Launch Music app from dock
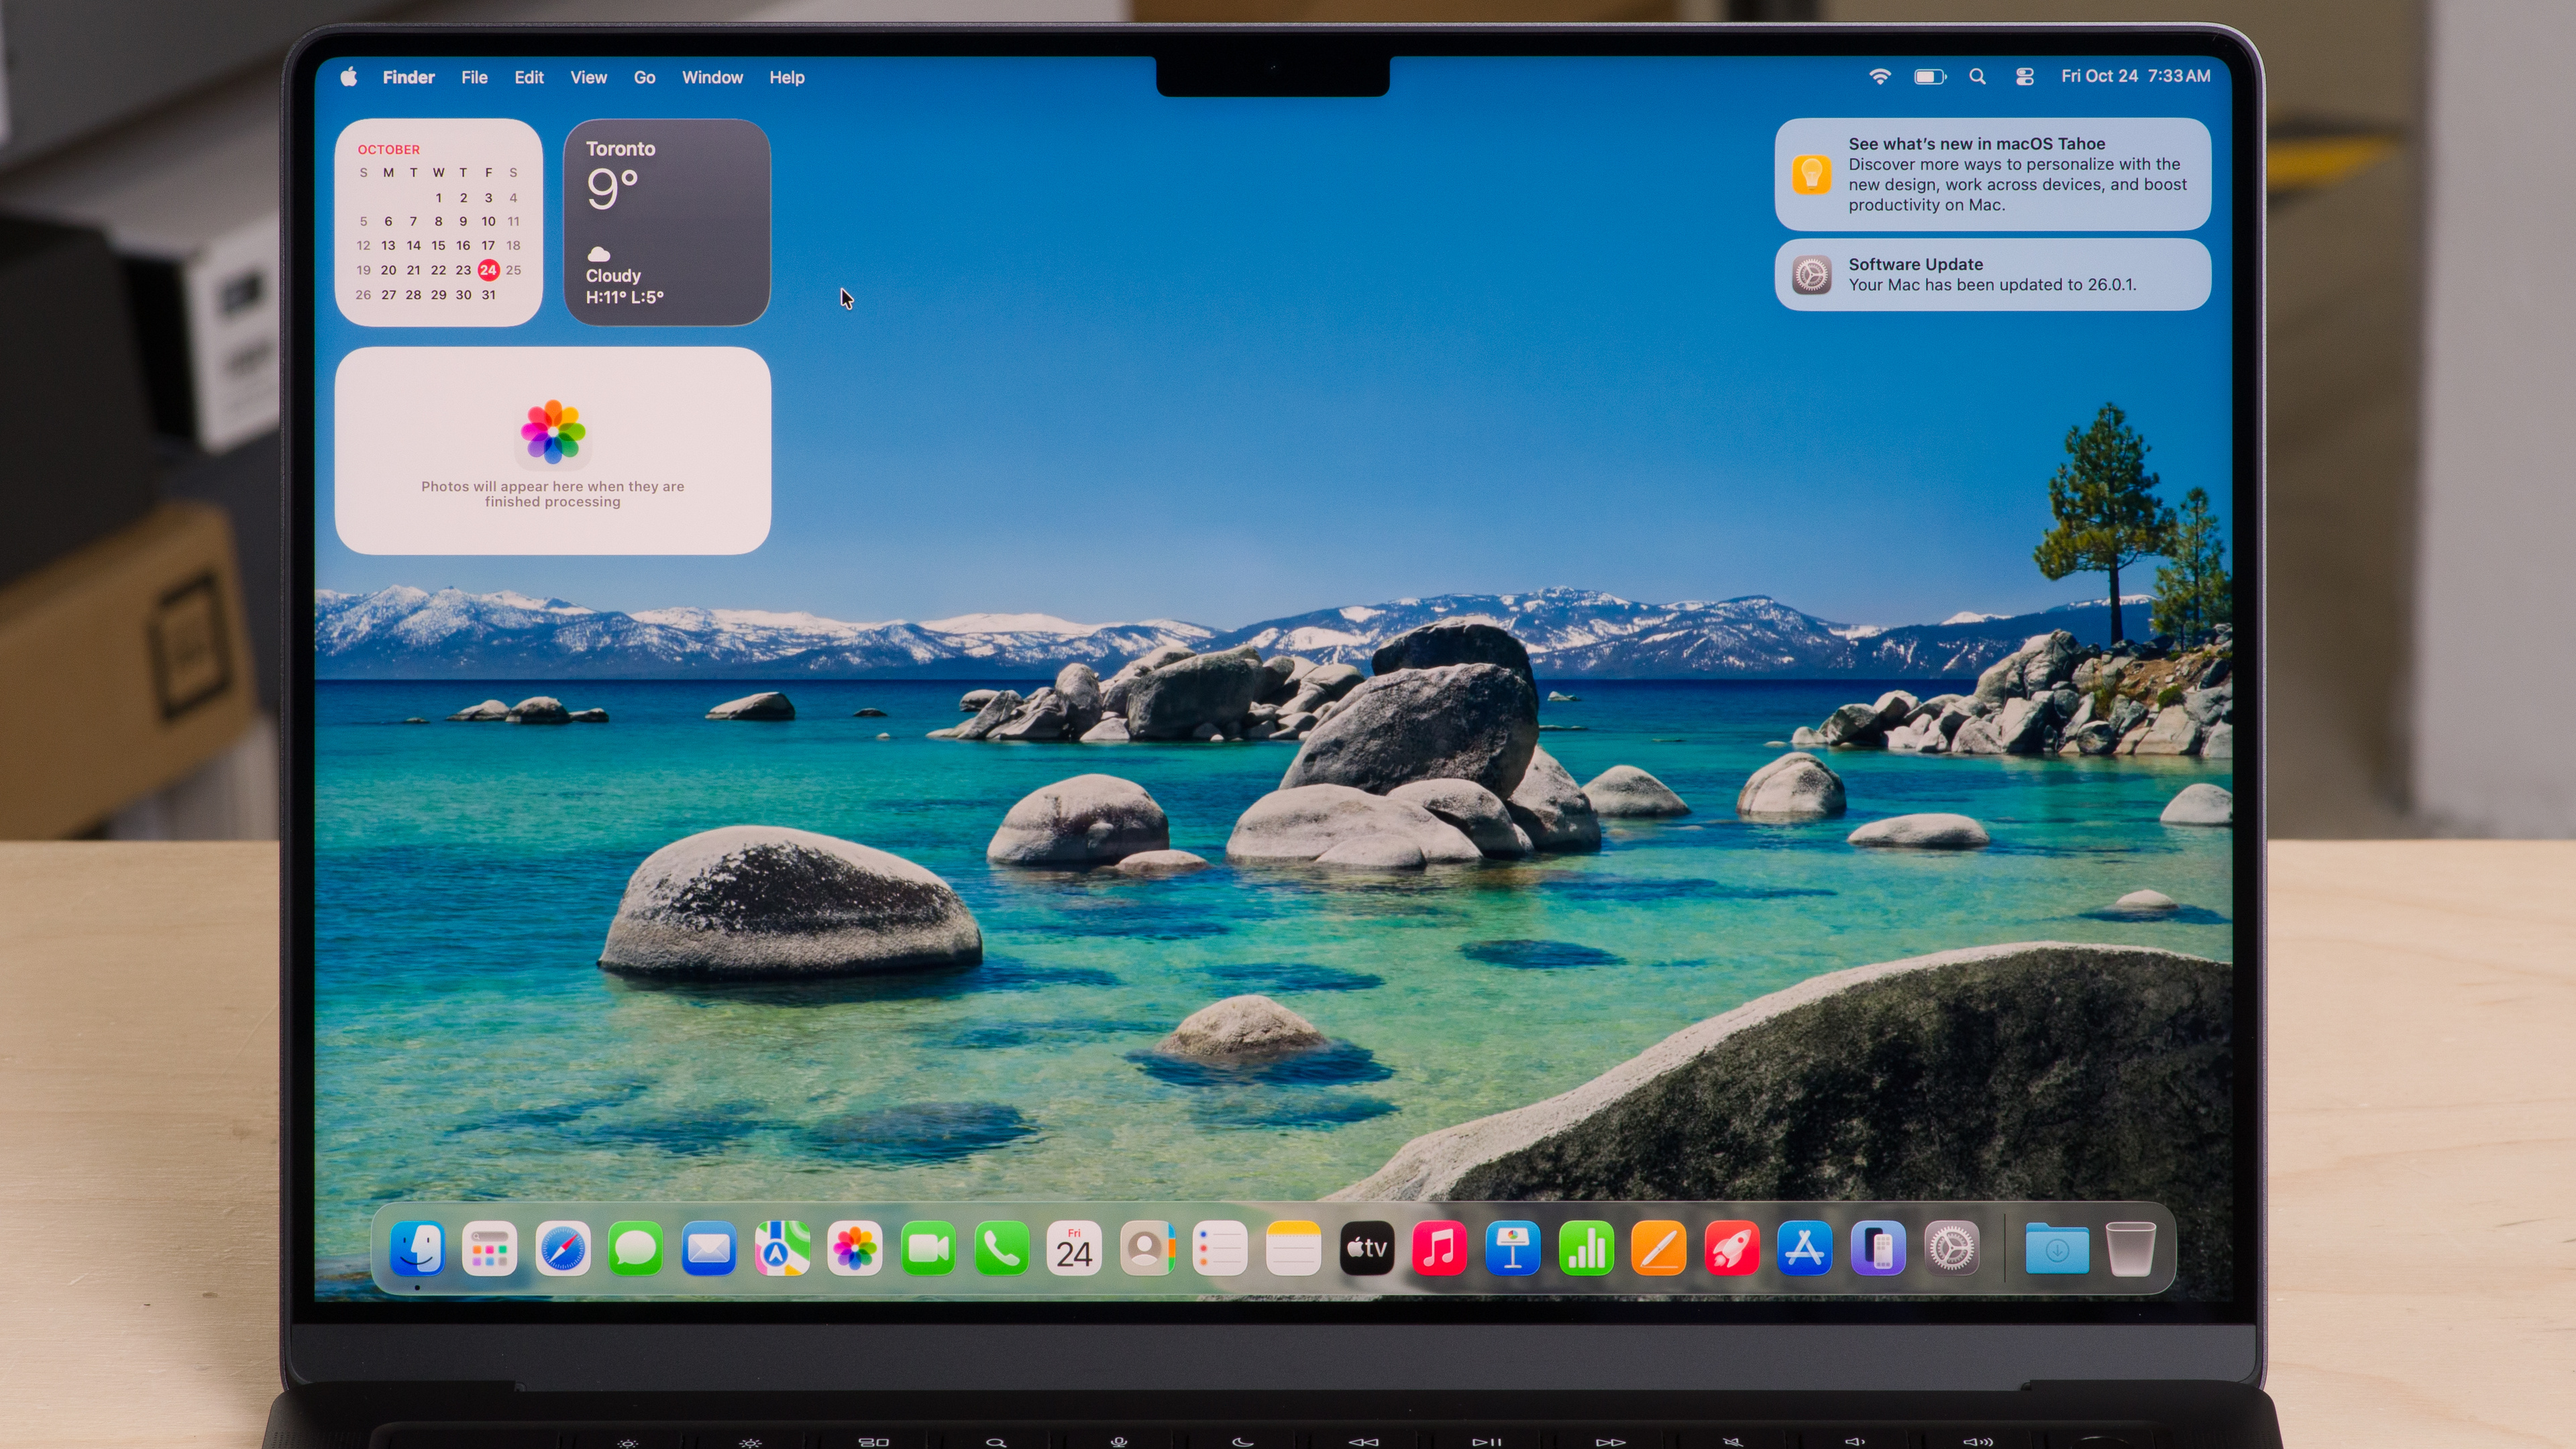2576x1449 pixels. (1440, 1248)
